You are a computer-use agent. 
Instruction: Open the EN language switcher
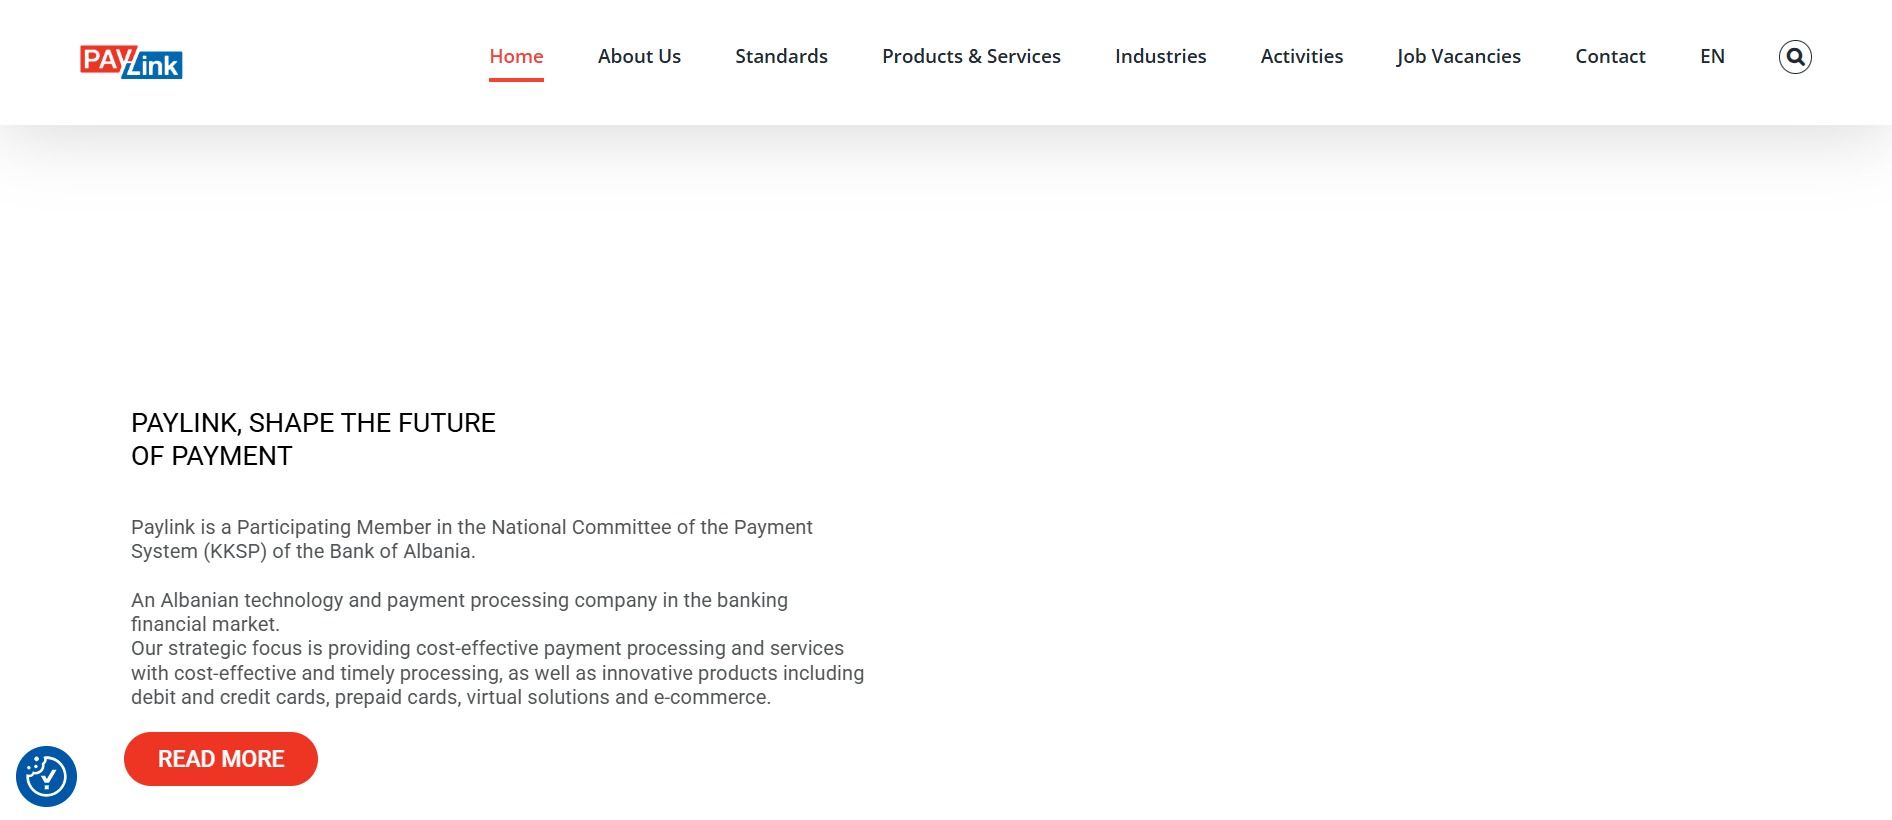[1712, 57]
